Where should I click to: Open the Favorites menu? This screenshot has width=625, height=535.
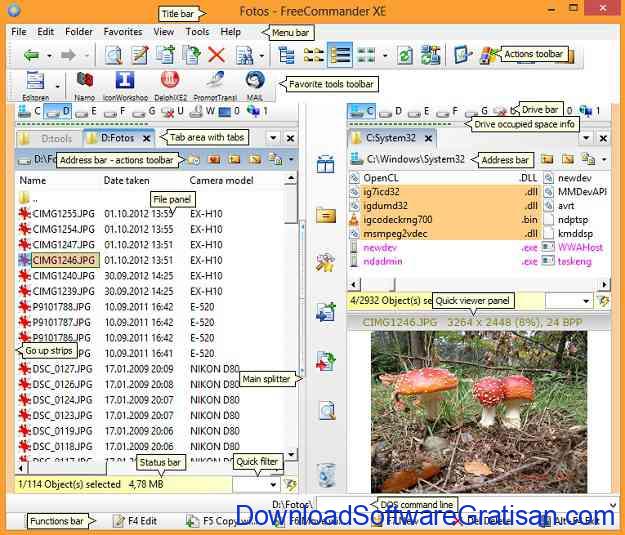point(123,32)
